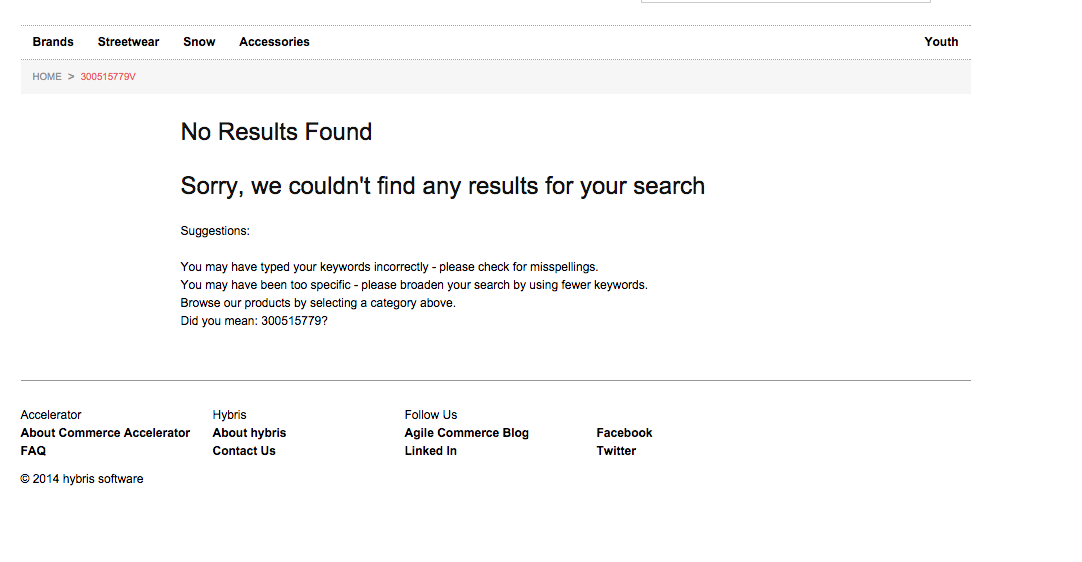Click the Contact Us link
Viewport: 1082px width, 562px height.
click(244, 451)
